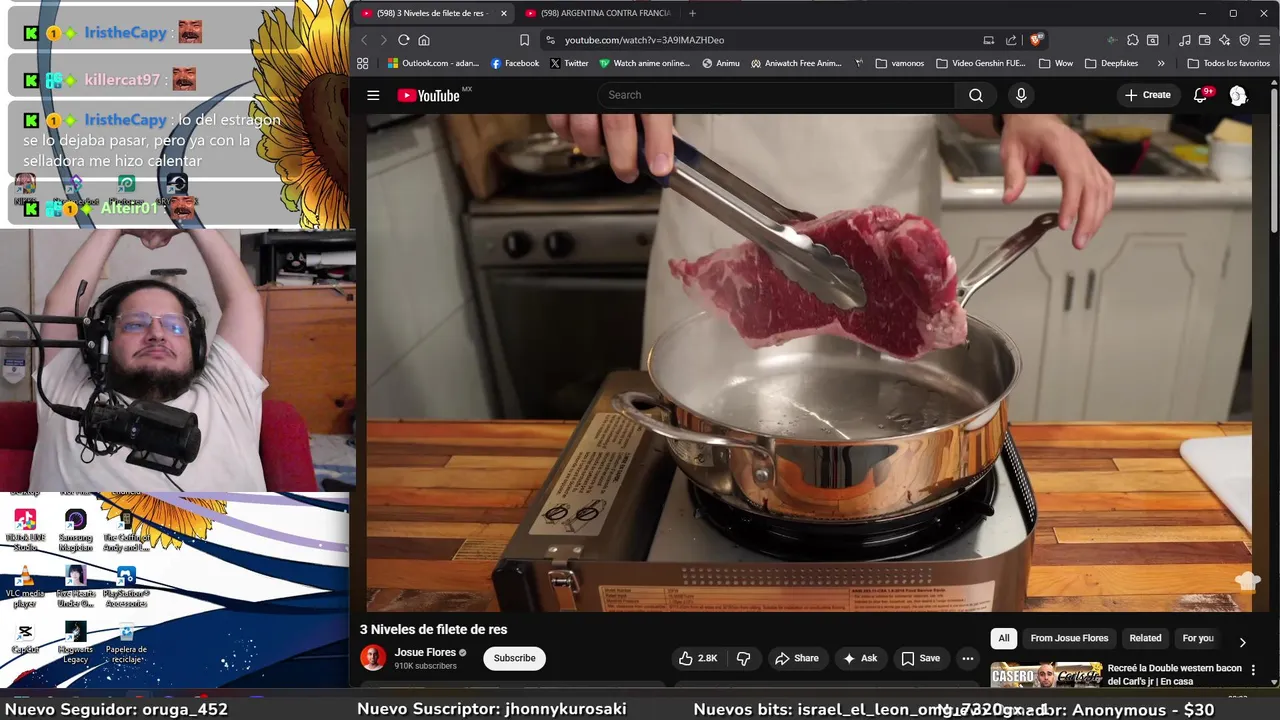
Task: Click the Share button under video
Action: click(797, 658)
